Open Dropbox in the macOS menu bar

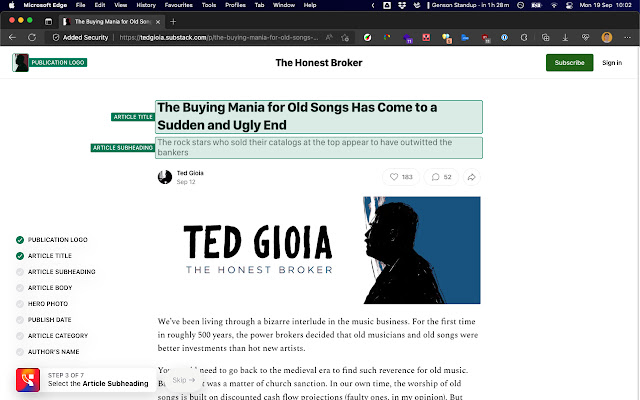pyautogui.click(x=402, y=5)
